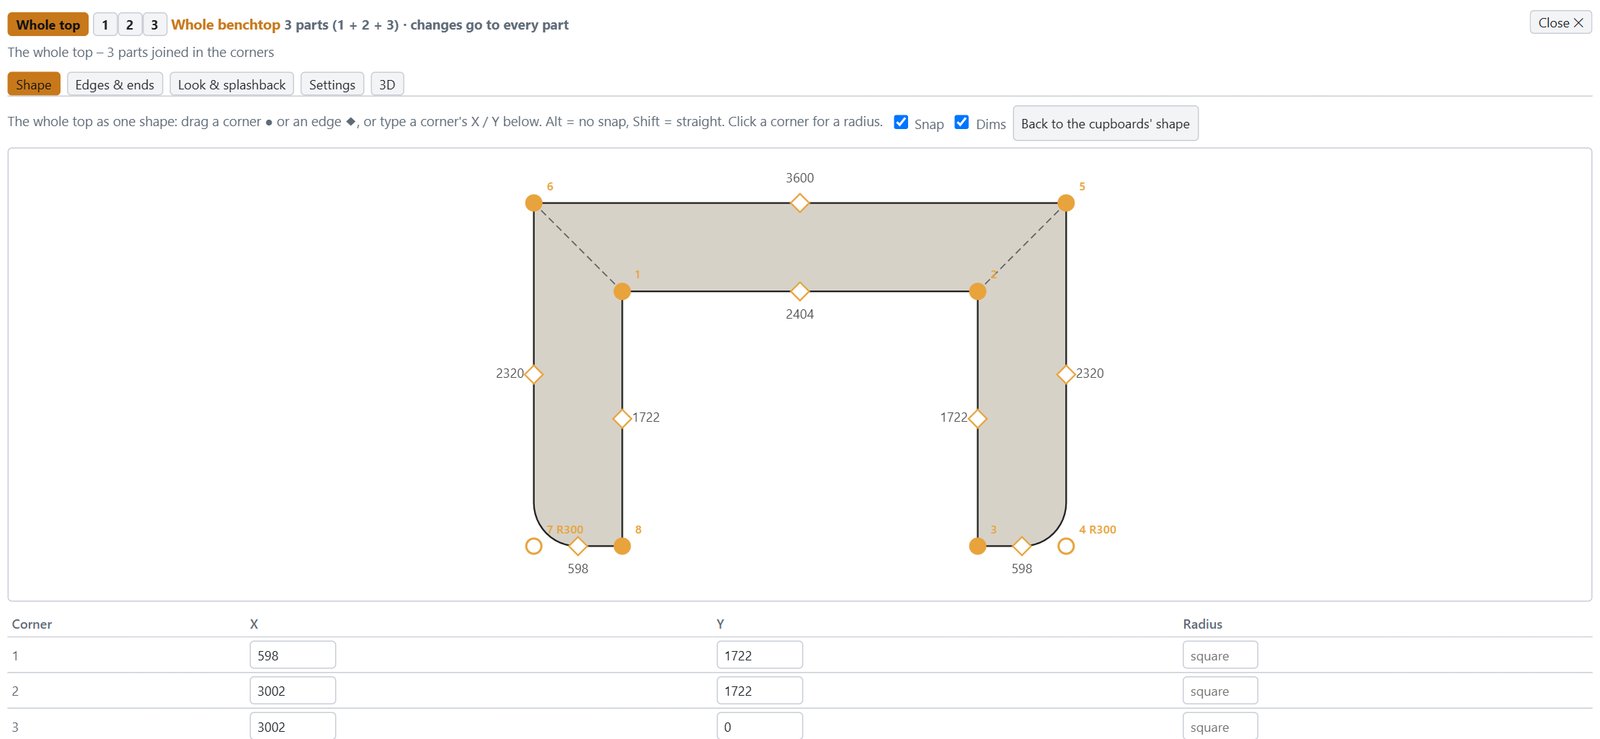Screen dimensions: 1600x739
Task: Edit Radius field for corner 3
Action: click(1220, 726)
